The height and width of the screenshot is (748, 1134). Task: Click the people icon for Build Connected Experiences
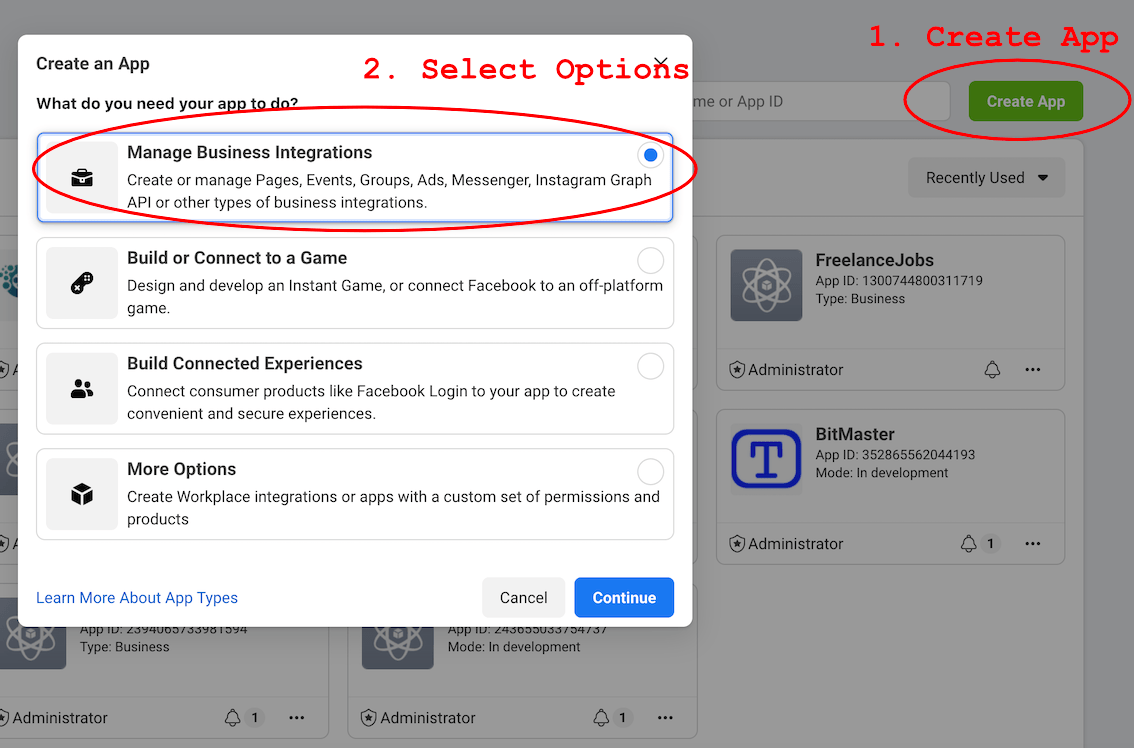(x=82, y=388)
